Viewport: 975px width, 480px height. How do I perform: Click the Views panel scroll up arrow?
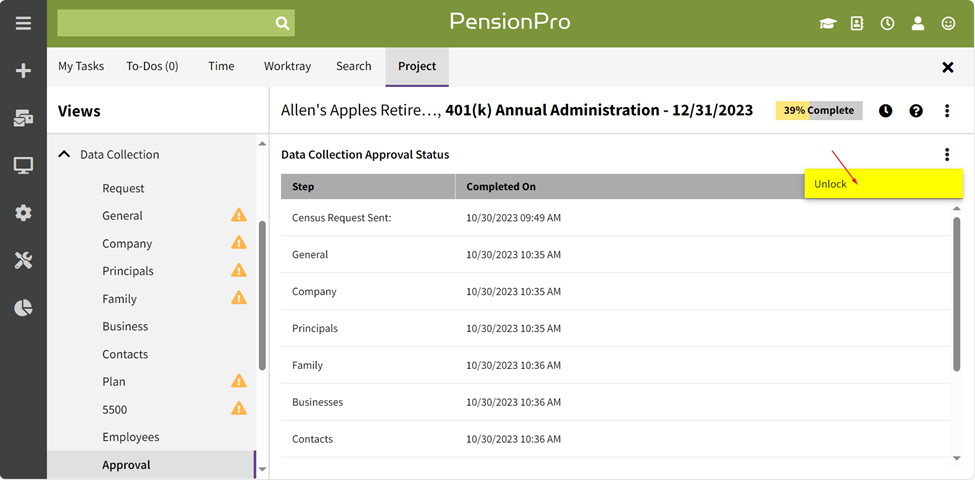262,144
